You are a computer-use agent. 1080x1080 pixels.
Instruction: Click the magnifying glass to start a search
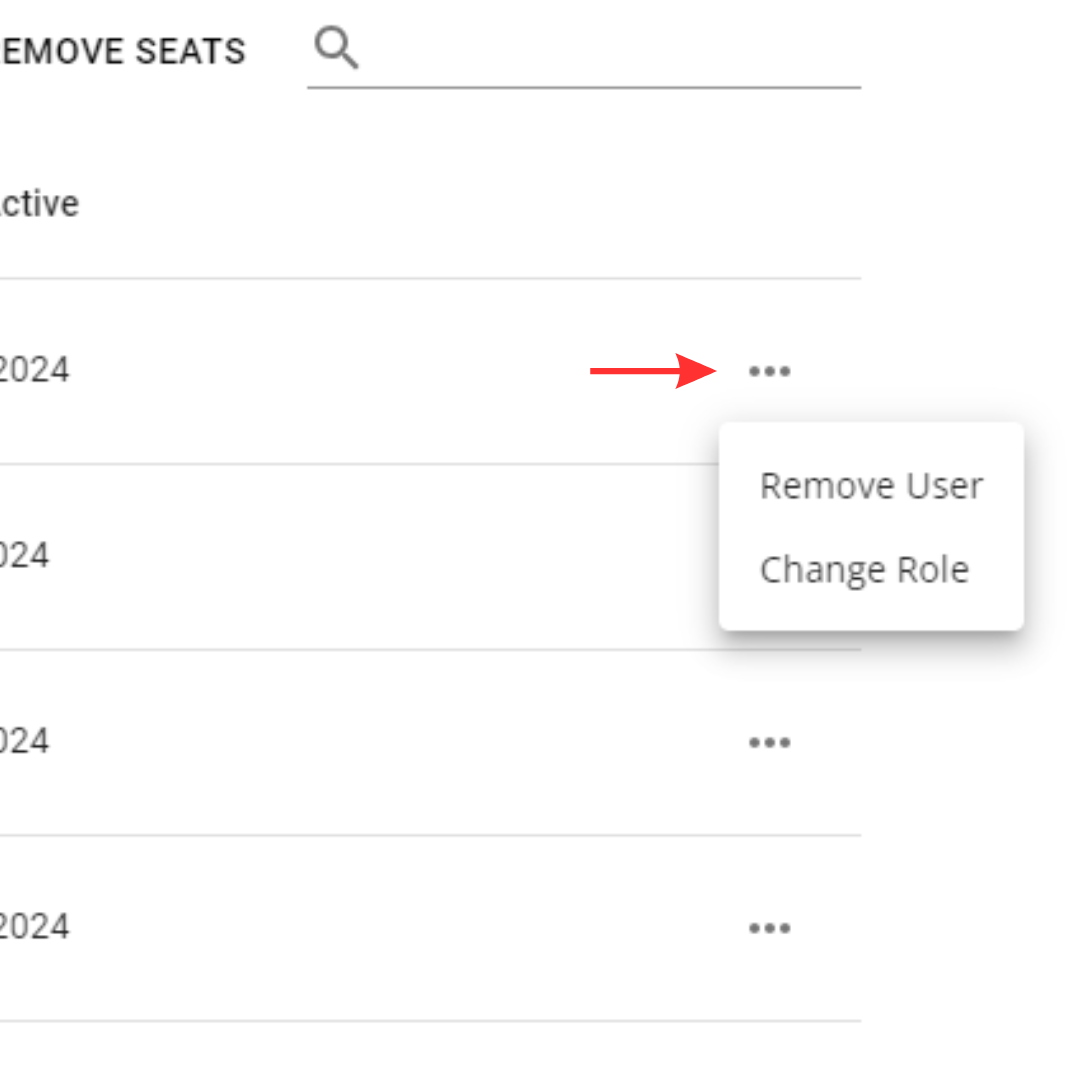point(336,46)
